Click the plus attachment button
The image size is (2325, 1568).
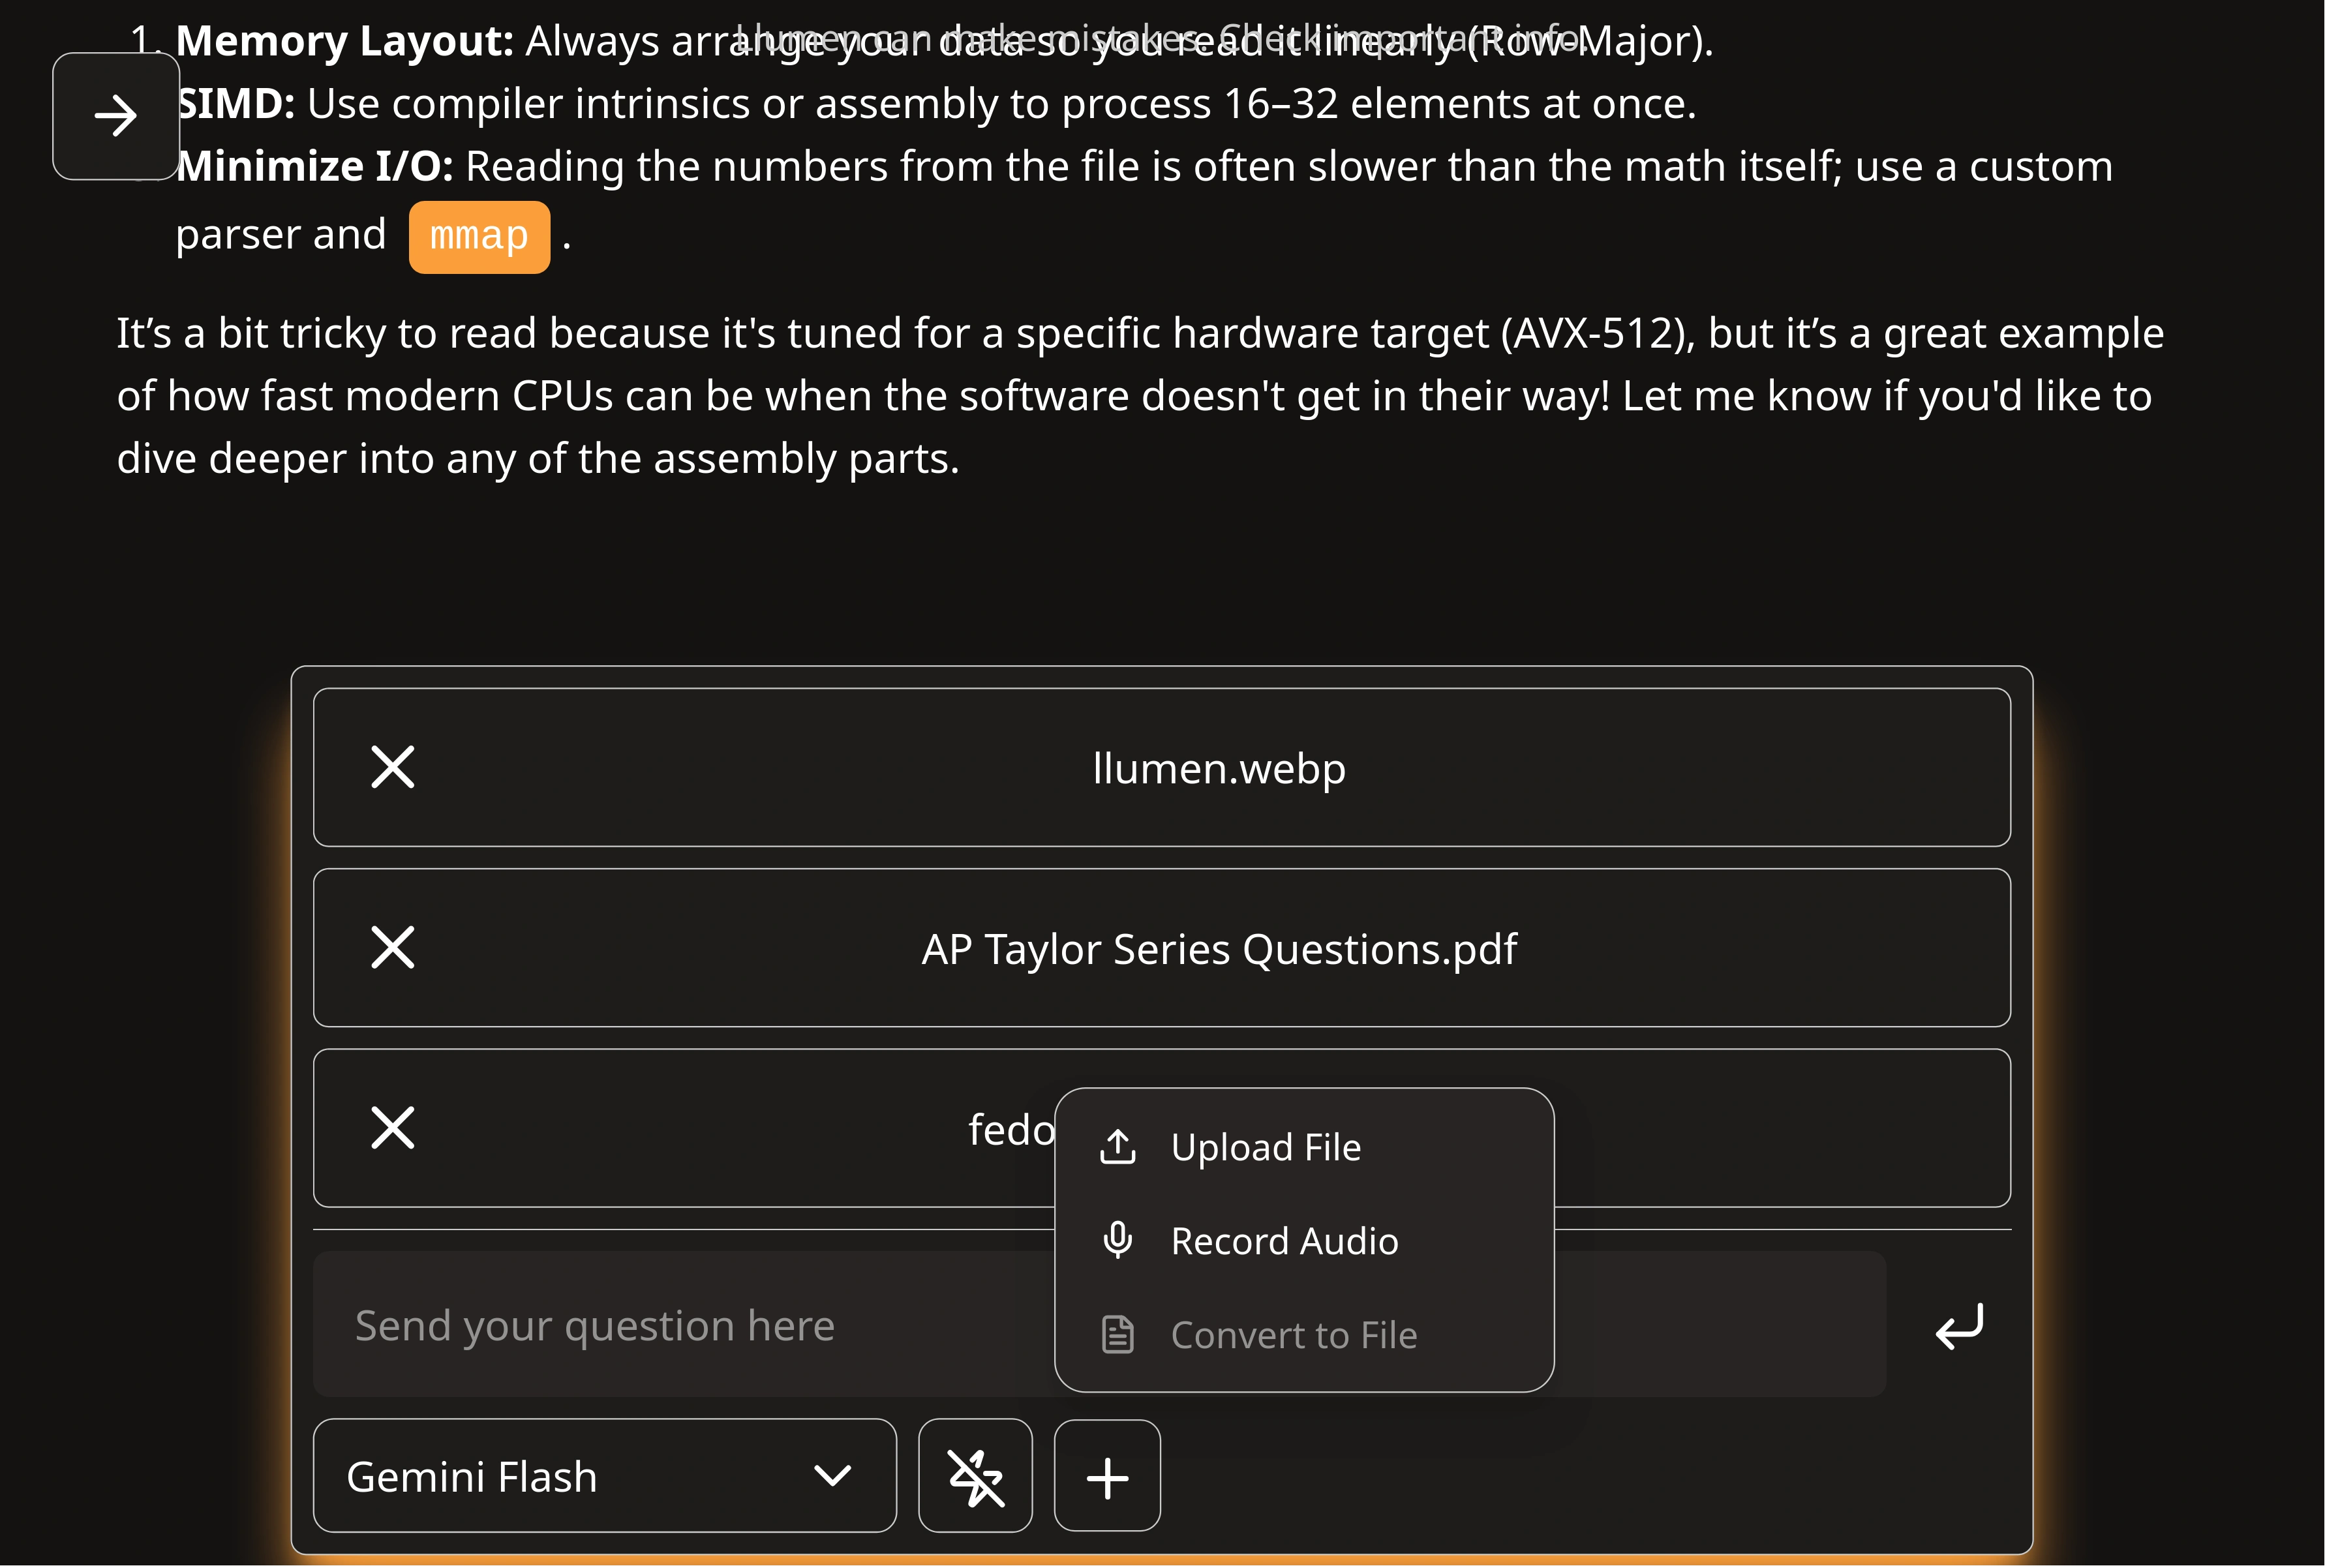click(x=1107, y=1476)
